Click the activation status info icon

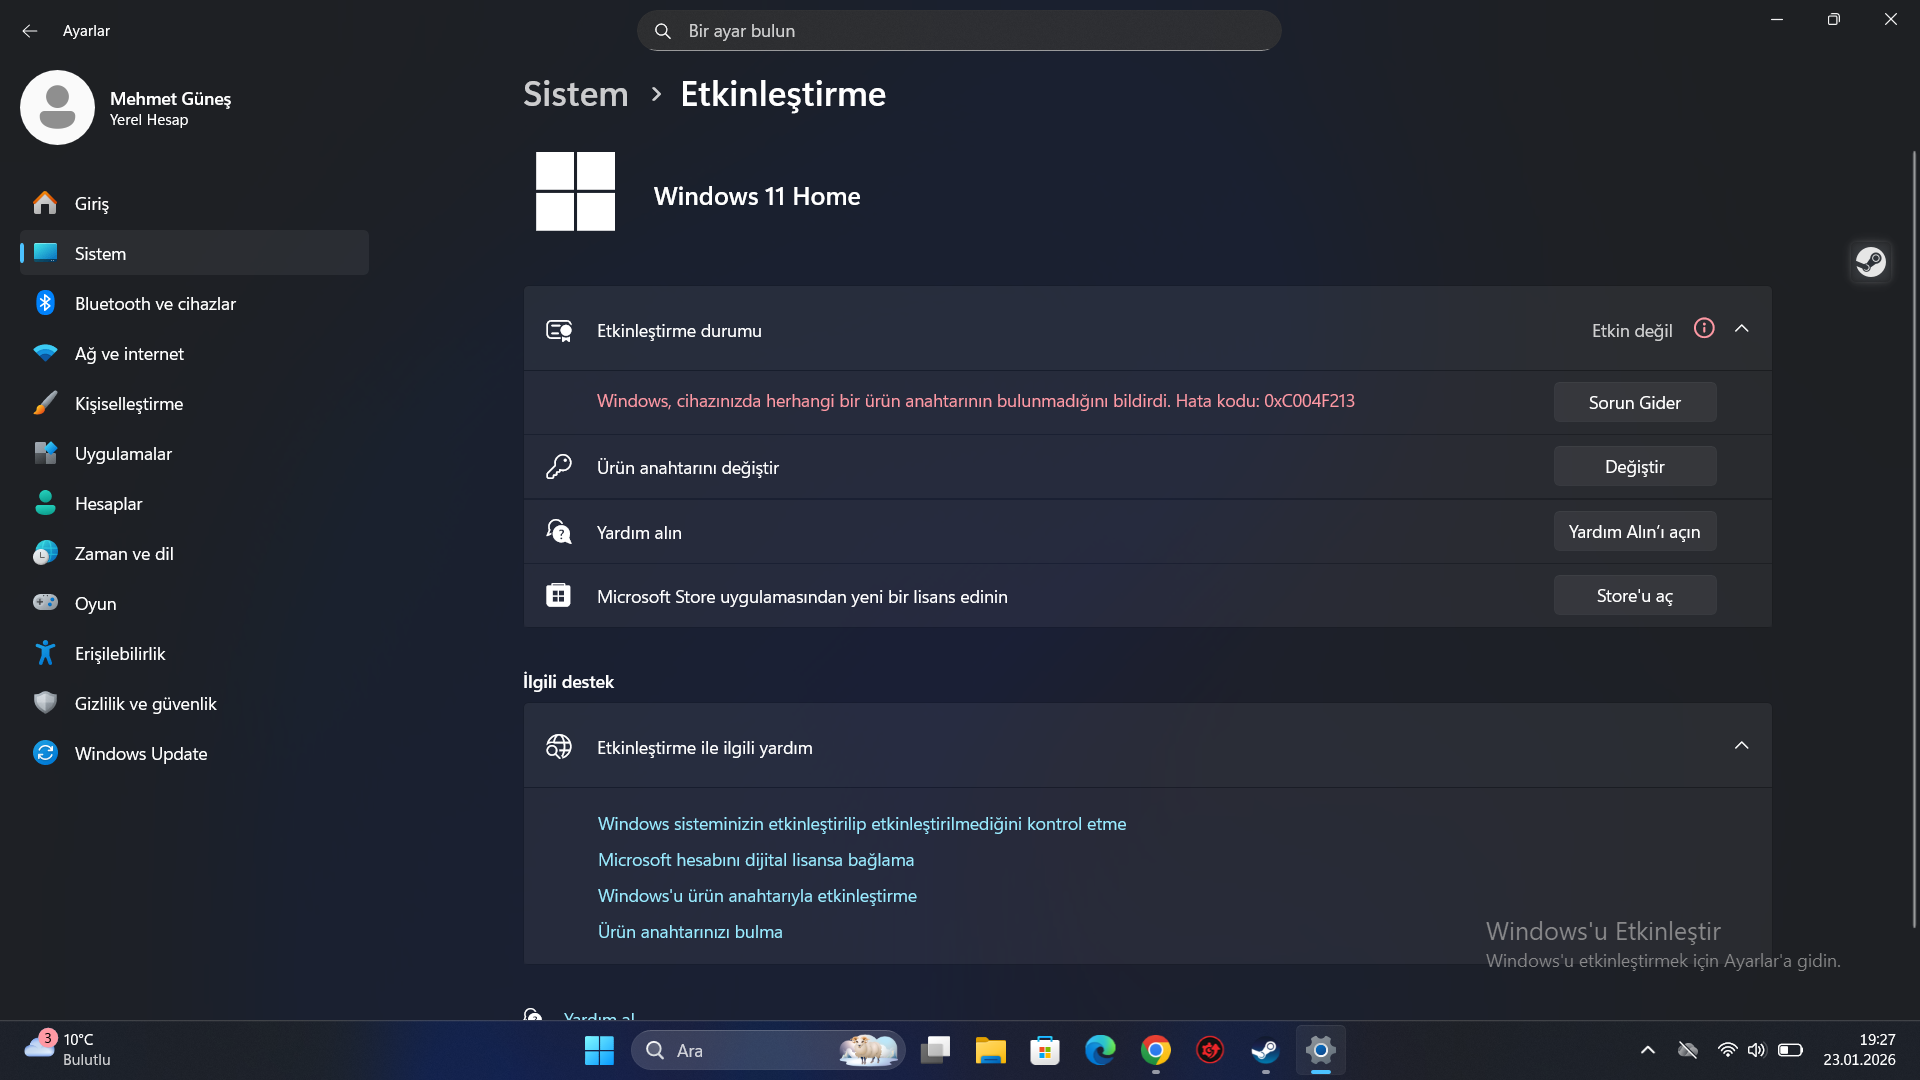click(x=1704, y=328)
